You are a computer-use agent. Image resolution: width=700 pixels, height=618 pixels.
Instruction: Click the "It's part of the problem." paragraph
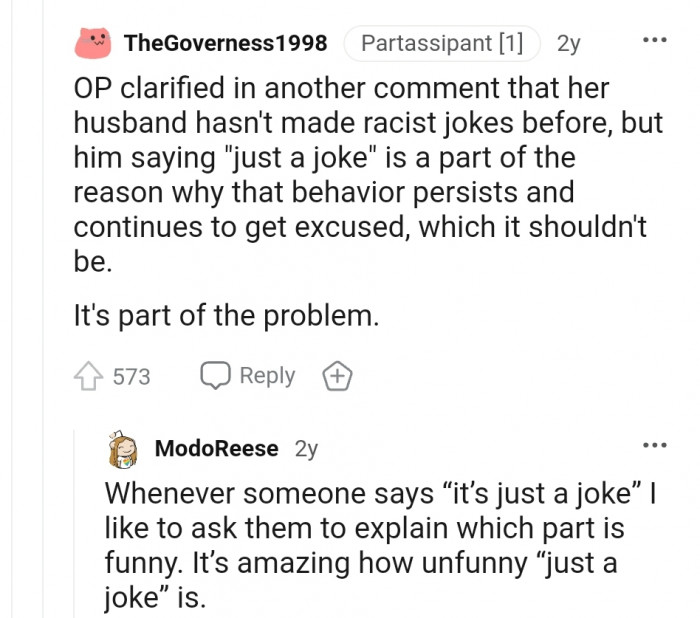point(227,316)
